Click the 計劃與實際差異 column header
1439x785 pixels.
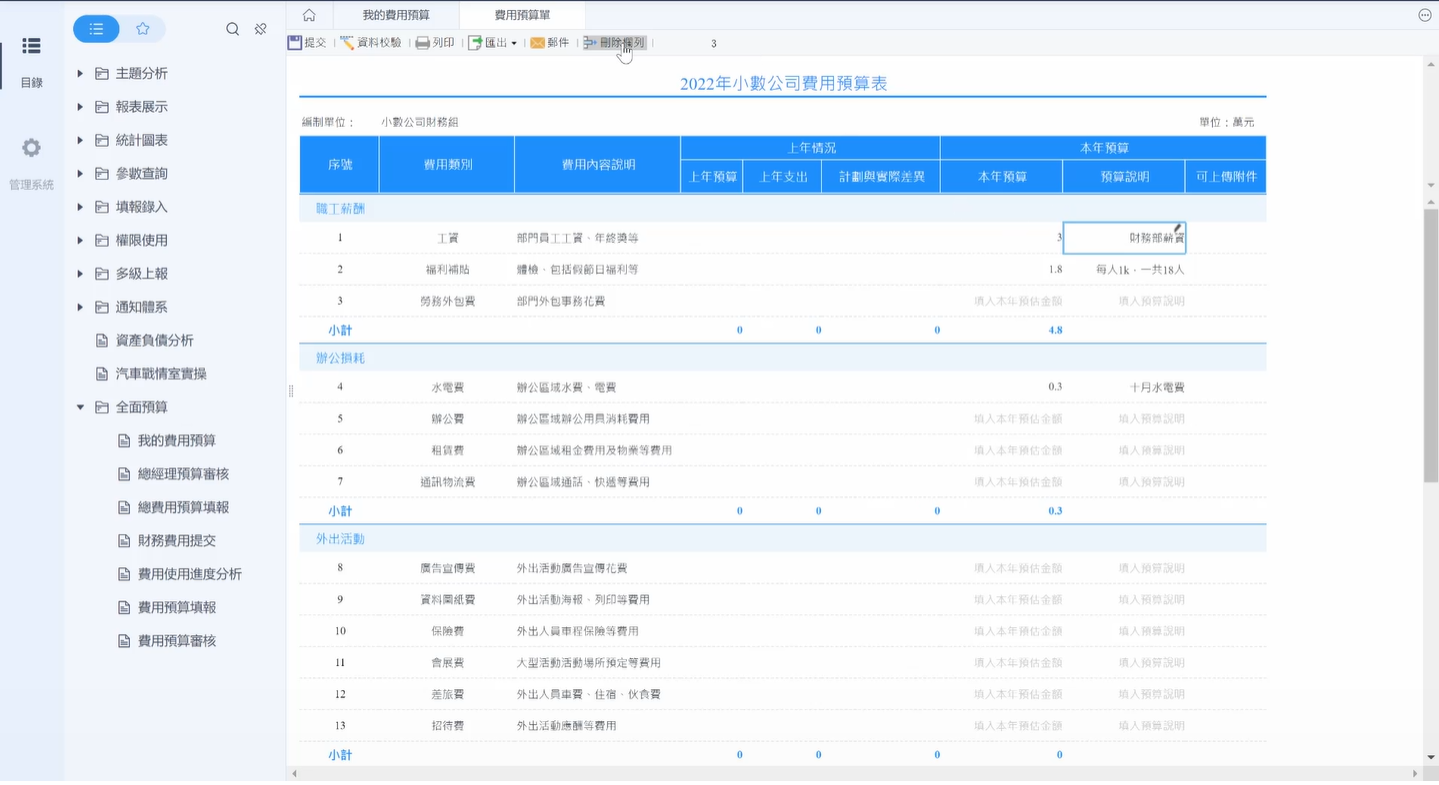point(881,176)
